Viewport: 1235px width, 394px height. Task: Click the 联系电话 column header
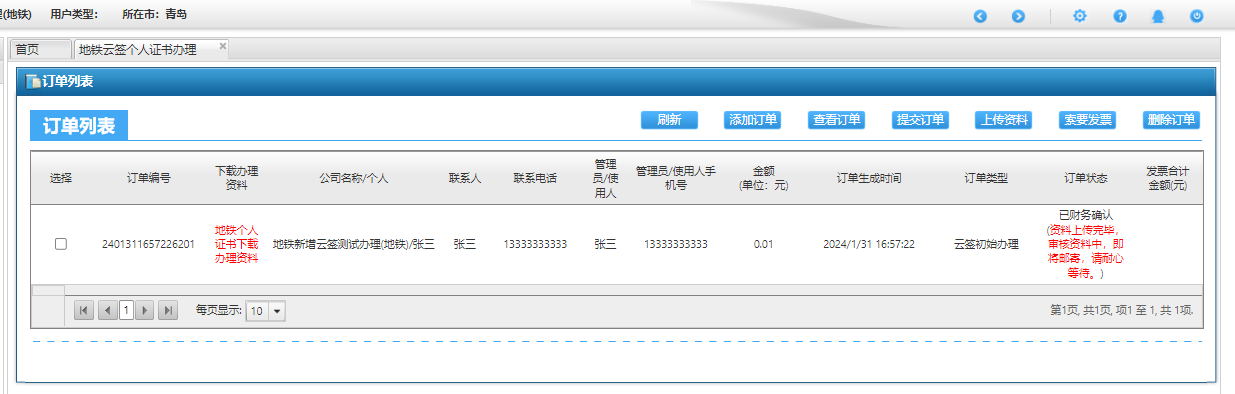pyautogui.click(x=535, y=178)
